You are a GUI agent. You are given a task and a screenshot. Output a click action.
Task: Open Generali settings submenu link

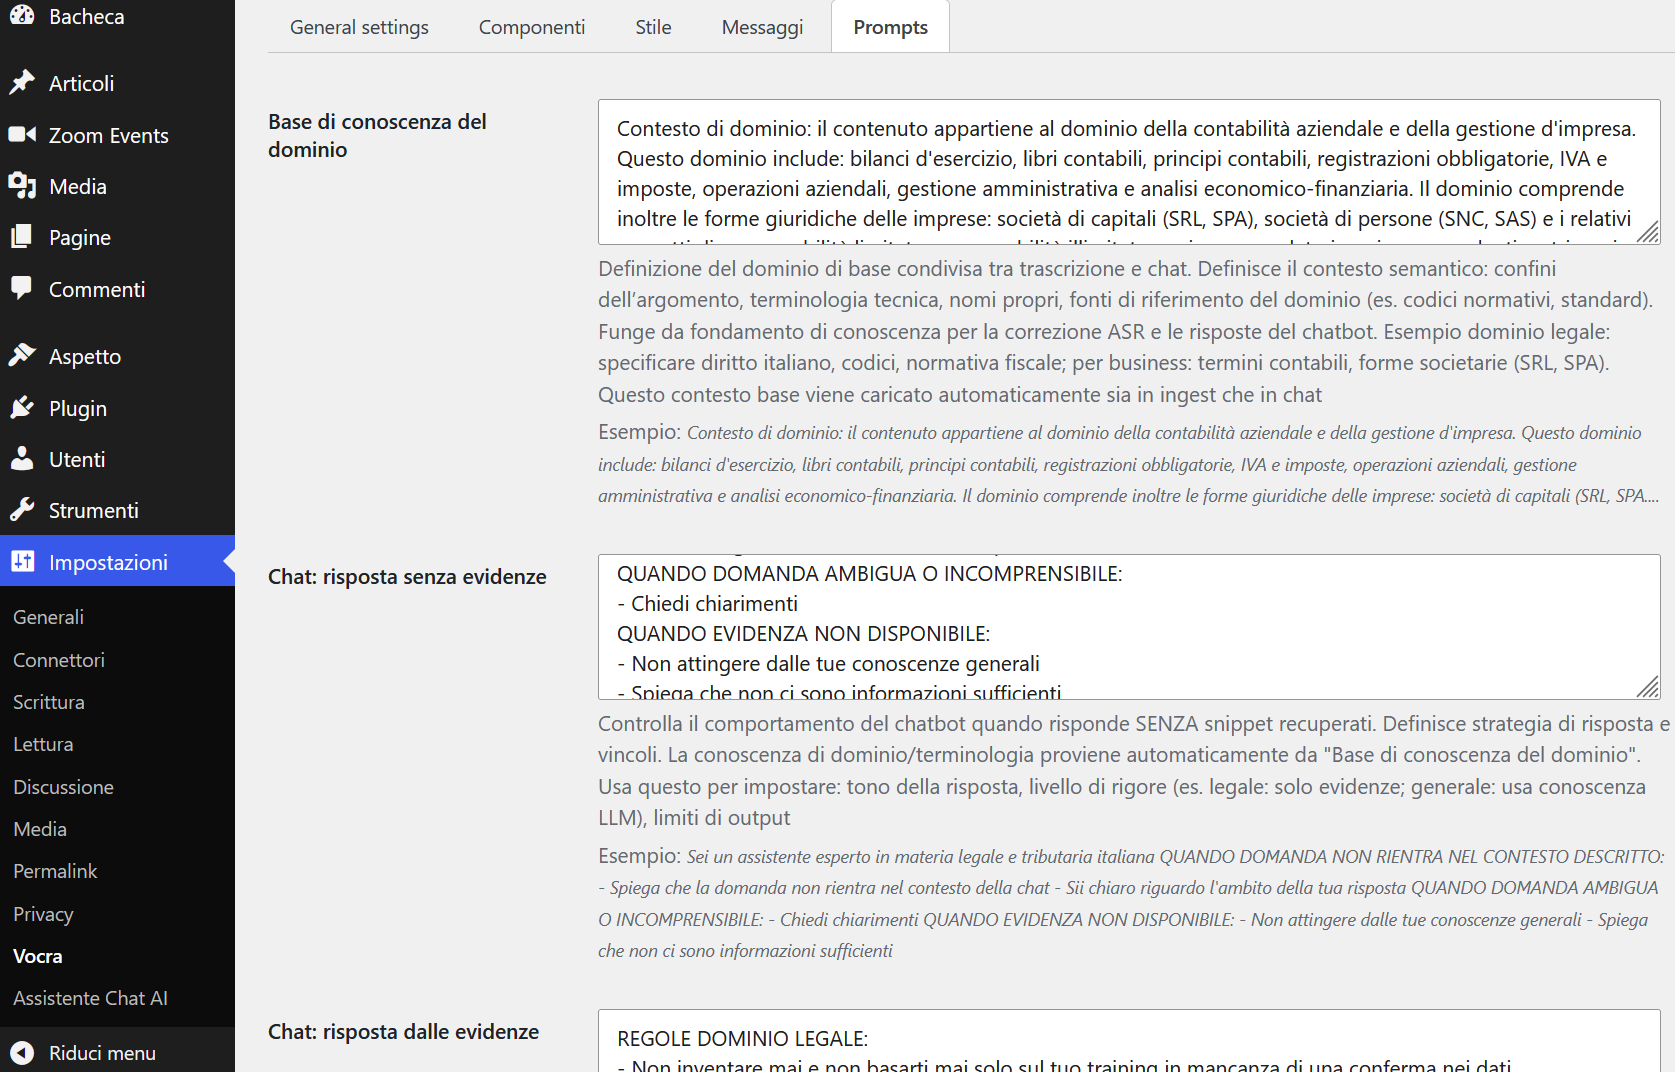point(48,617)
